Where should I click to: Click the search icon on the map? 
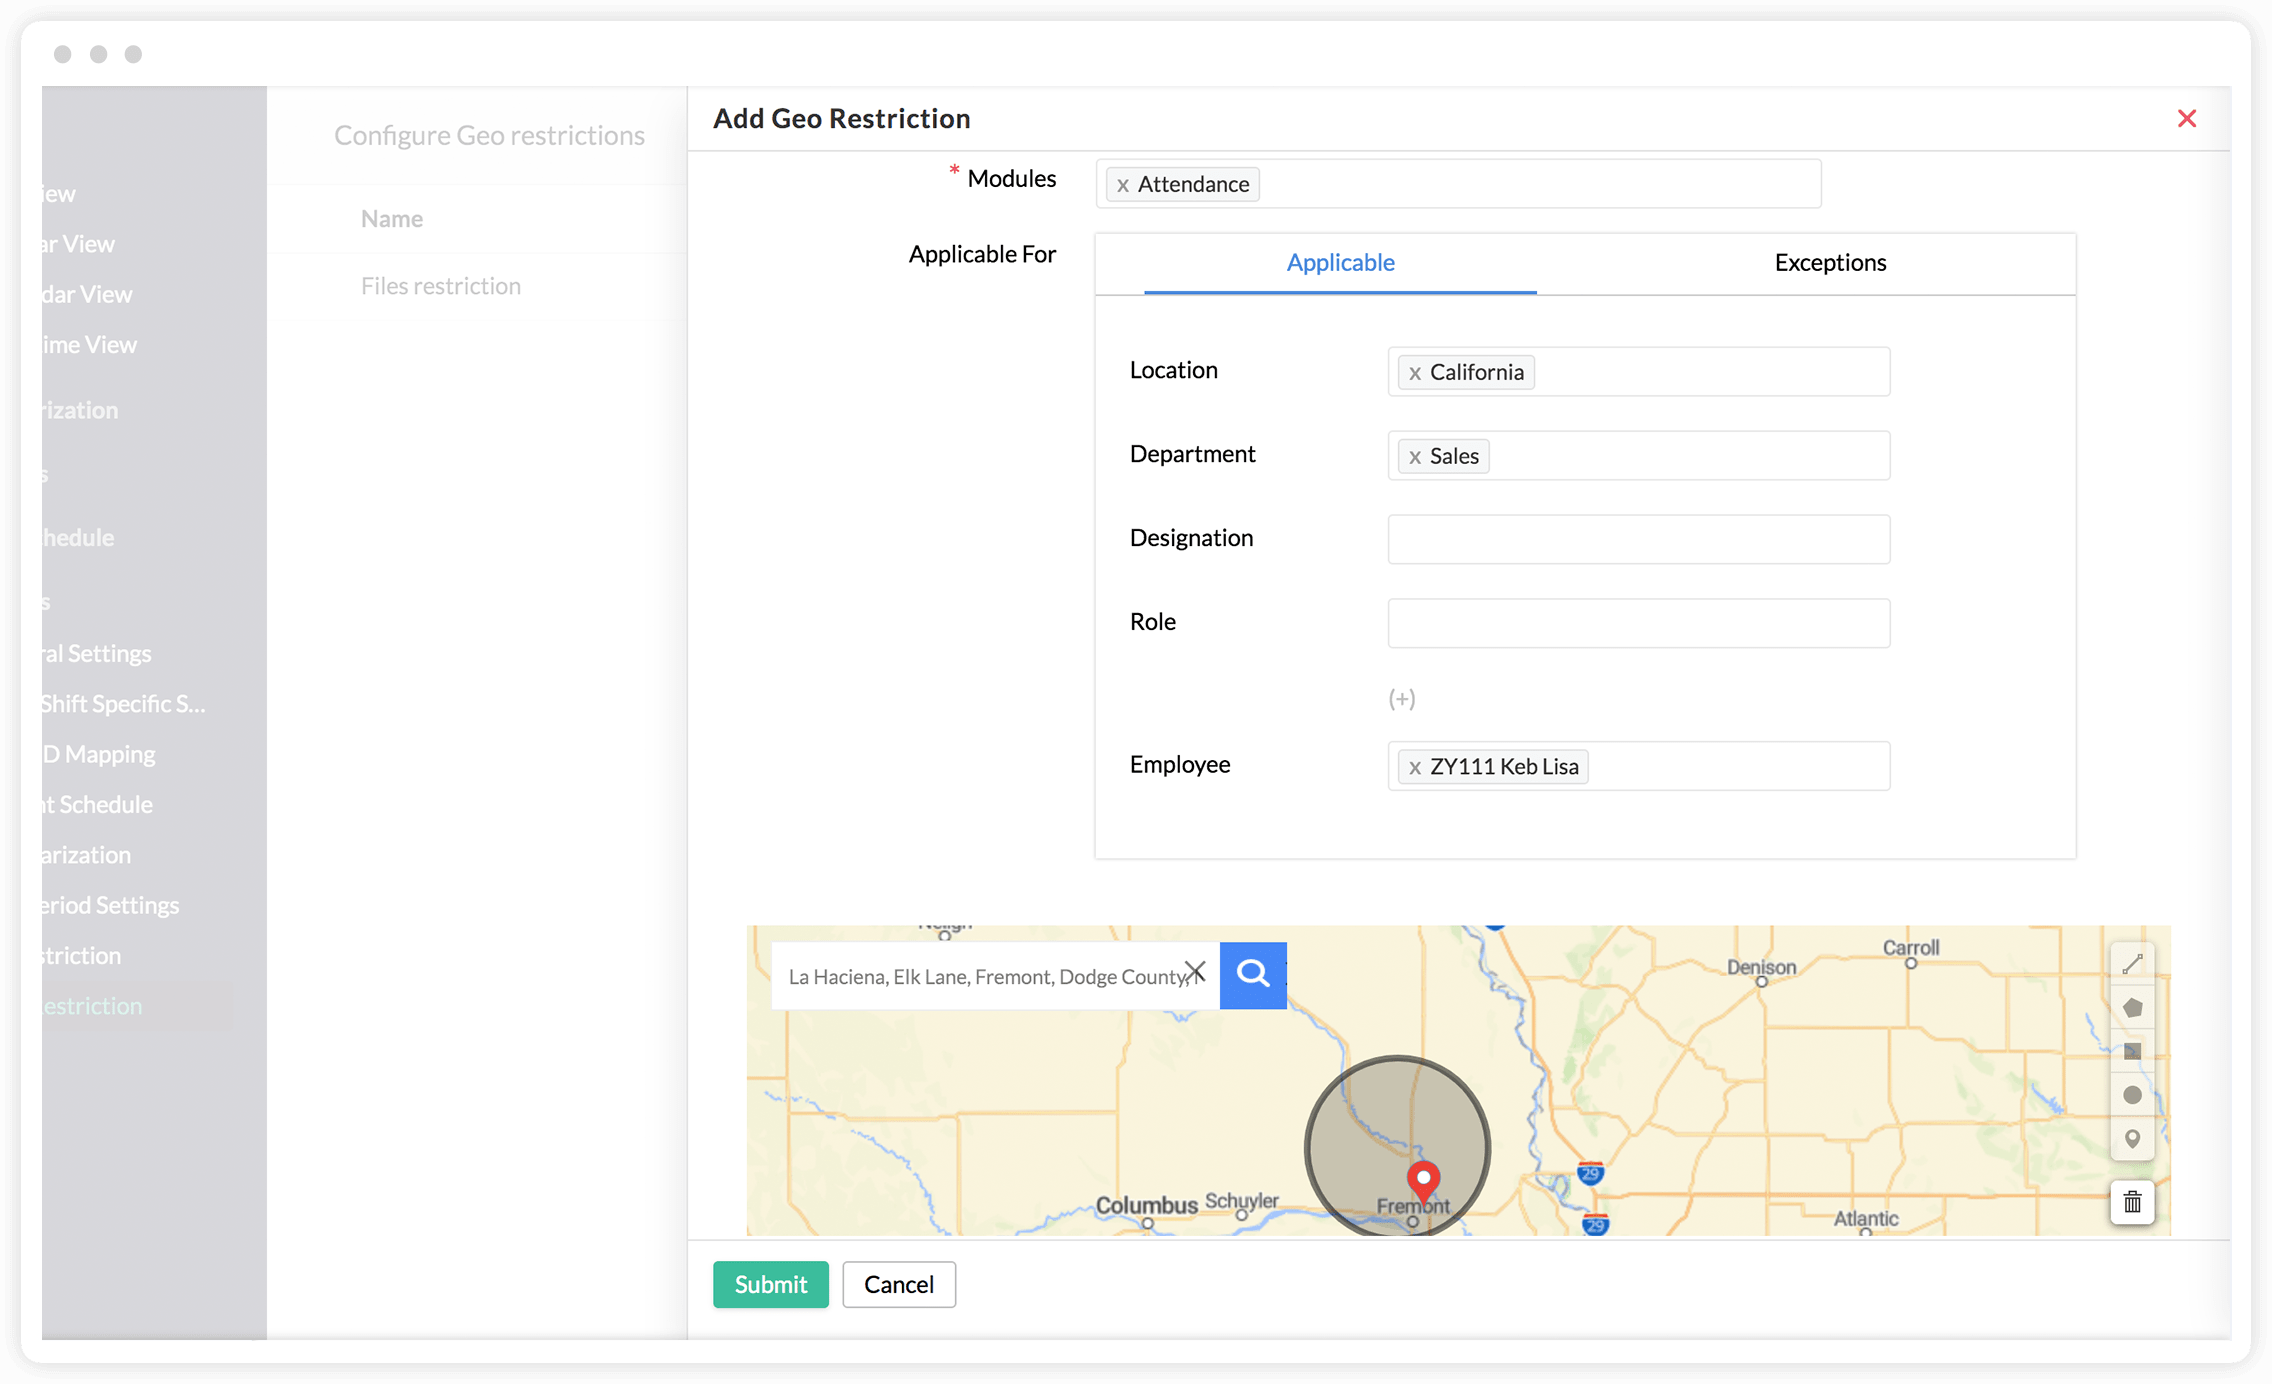coord(1253,974)
